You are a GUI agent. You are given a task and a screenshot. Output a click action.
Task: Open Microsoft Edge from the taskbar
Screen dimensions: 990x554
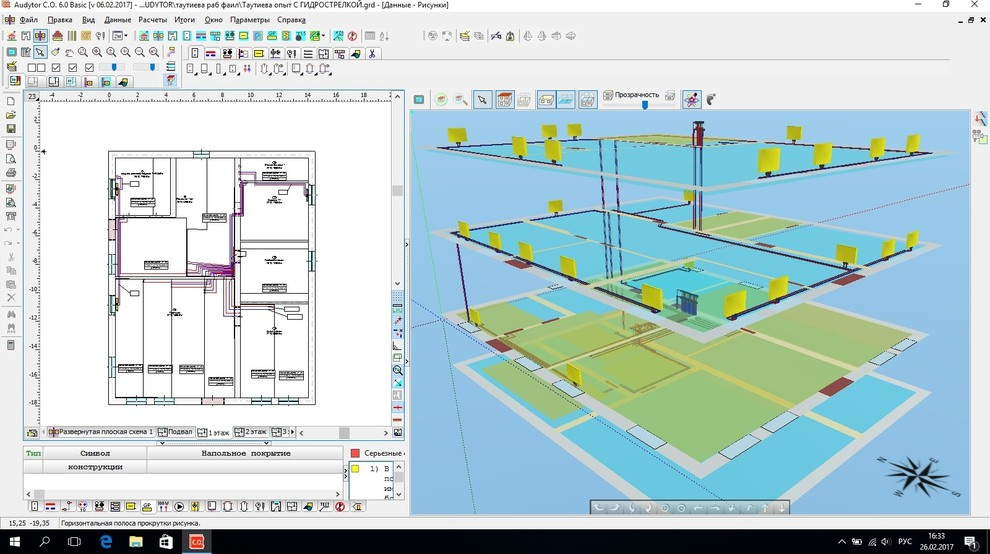pos(105,542)
